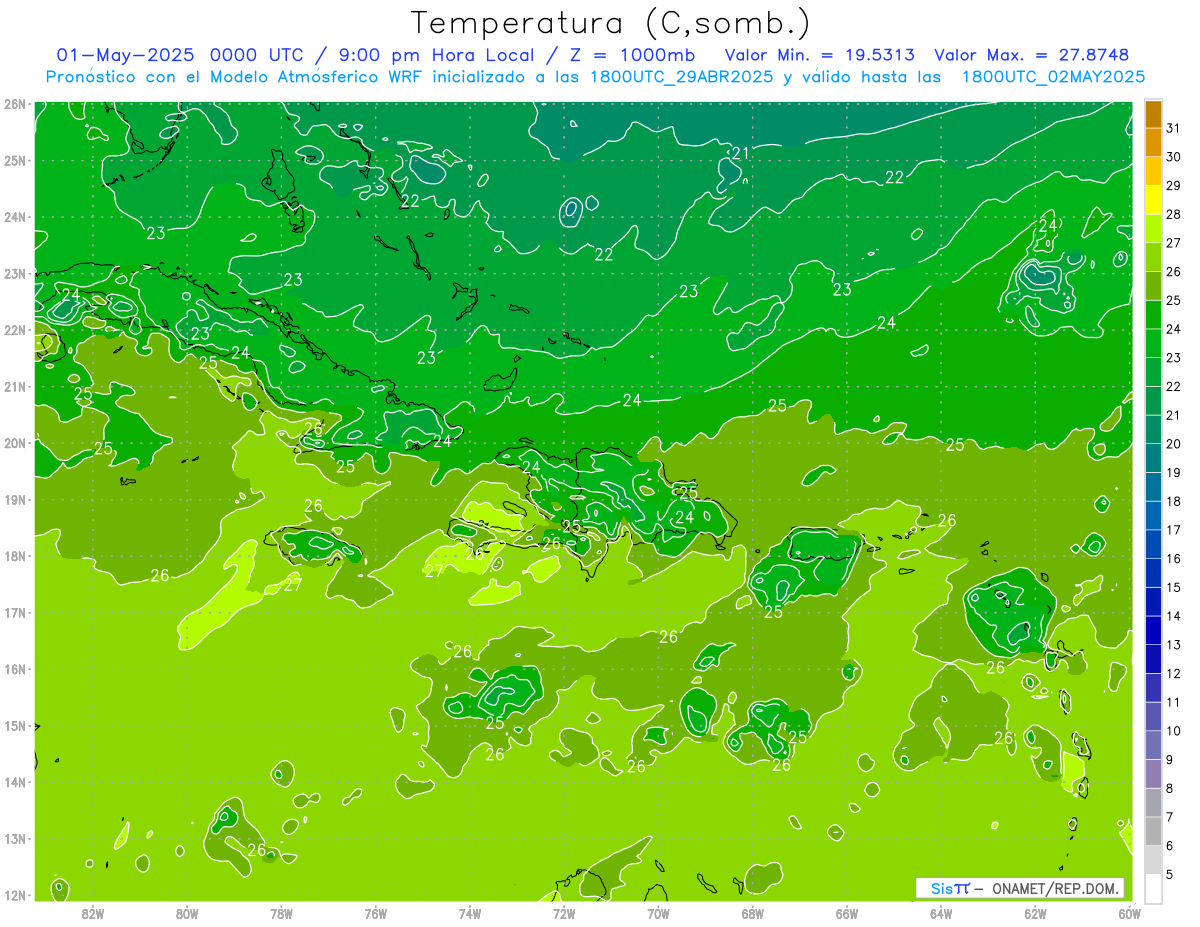Click the ONAMET/REP.DOM. logo box
The width and height of the screenshot is (1200, 927).
[x=1019, y=888]
